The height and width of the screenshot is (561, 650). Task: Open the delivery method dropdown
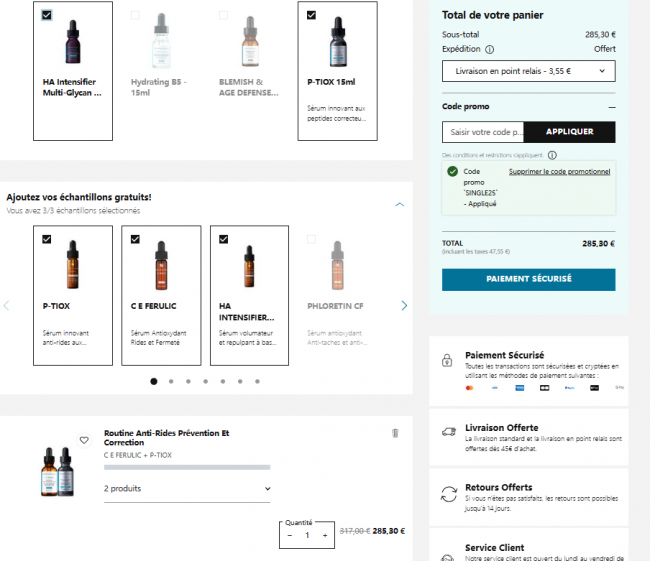pos(528,71)
